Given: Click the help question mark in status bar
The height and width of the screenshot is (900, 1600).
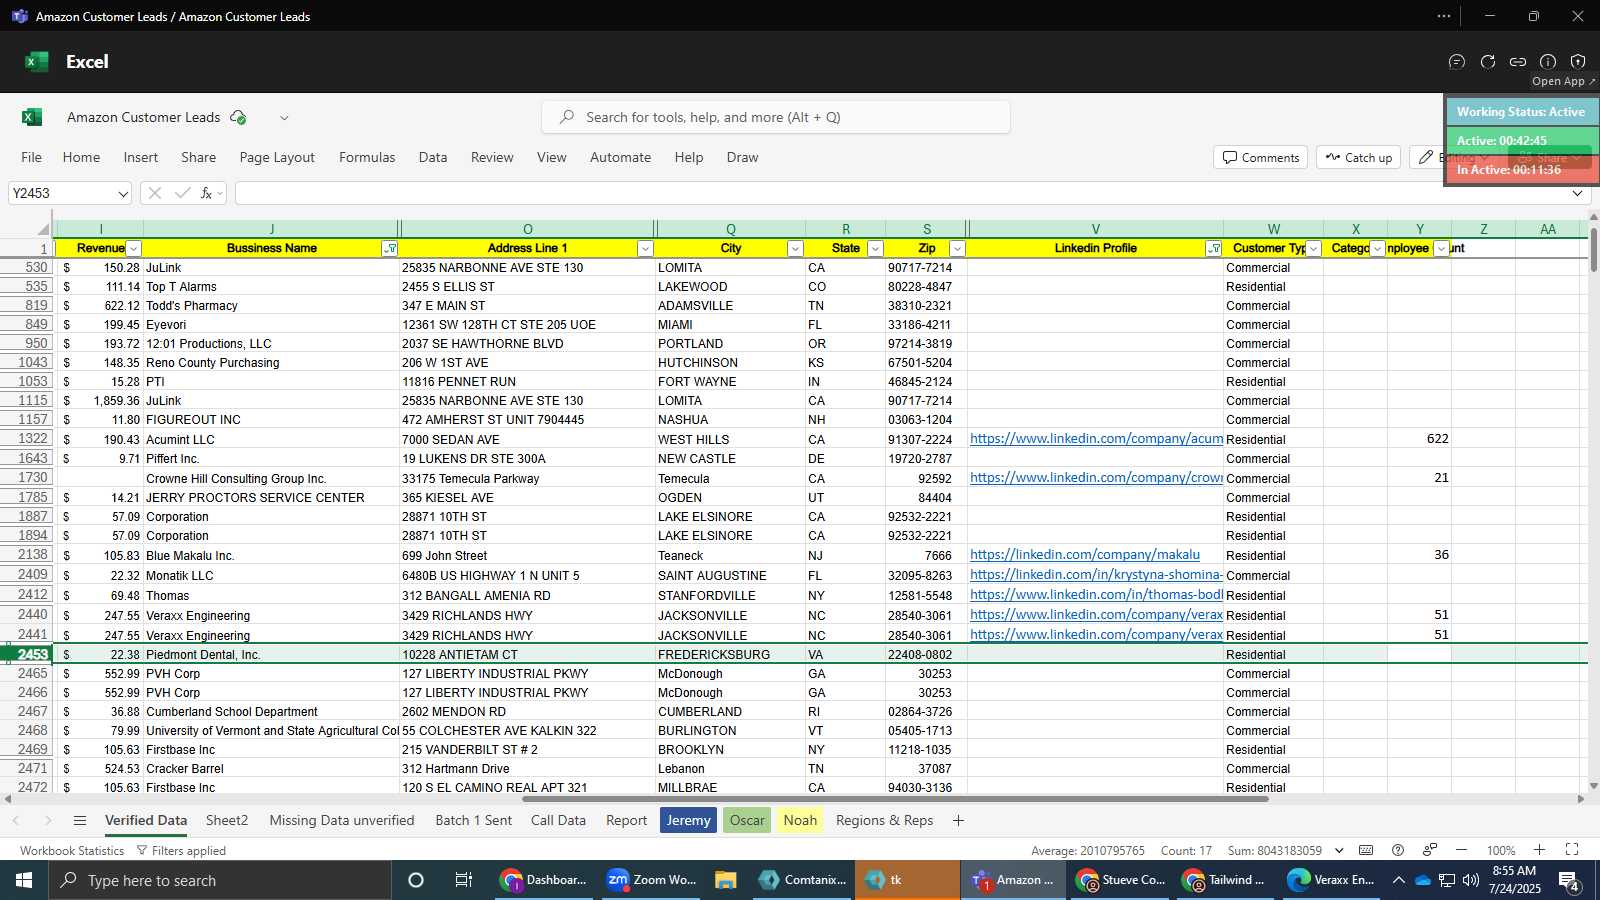Looking at the screenshot, I should 1398,850.
